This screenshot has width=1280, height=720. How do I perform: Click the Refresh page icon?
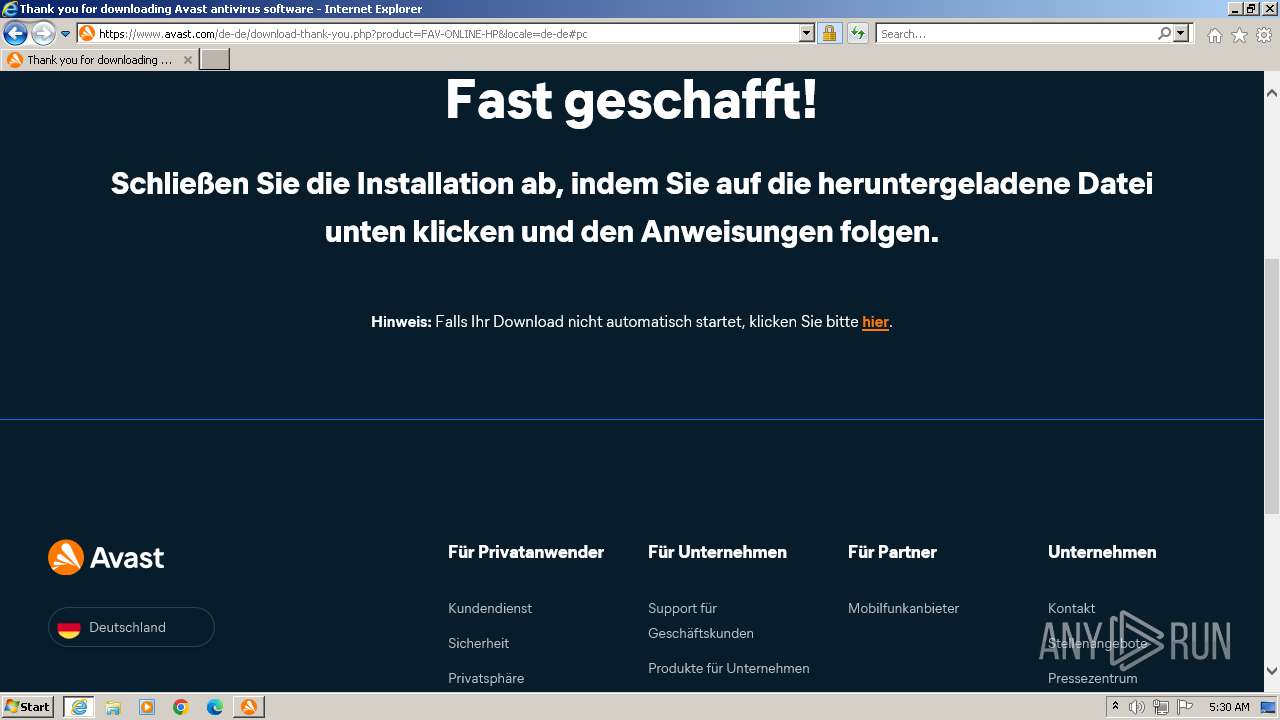click(857, 33)
